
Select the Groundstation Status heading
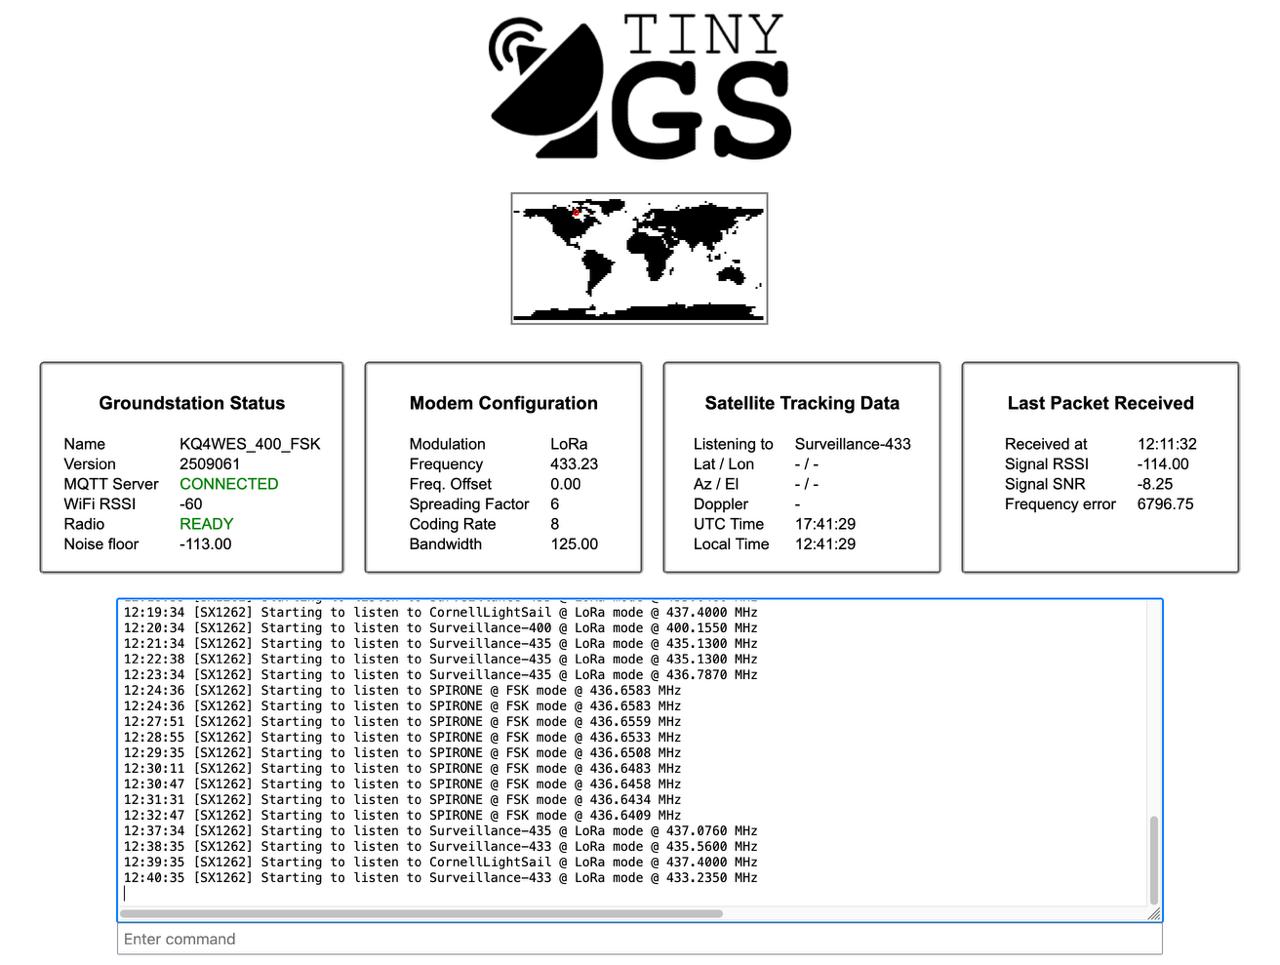pyautogui.click(x=192, y=403)
